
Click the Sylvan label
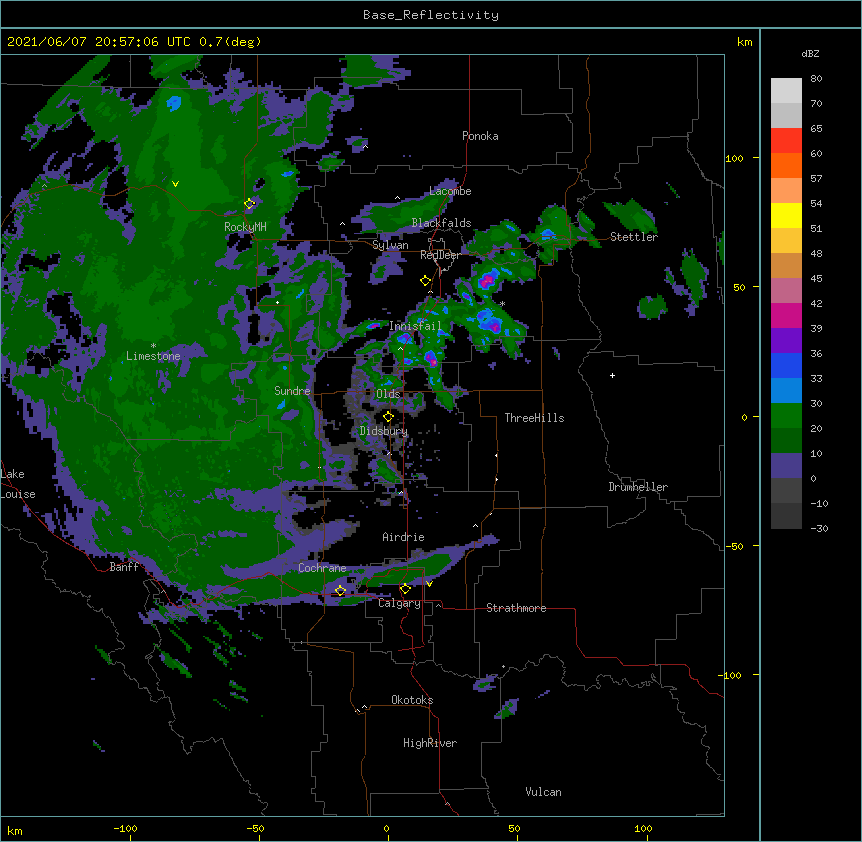(x=390, y=245)
